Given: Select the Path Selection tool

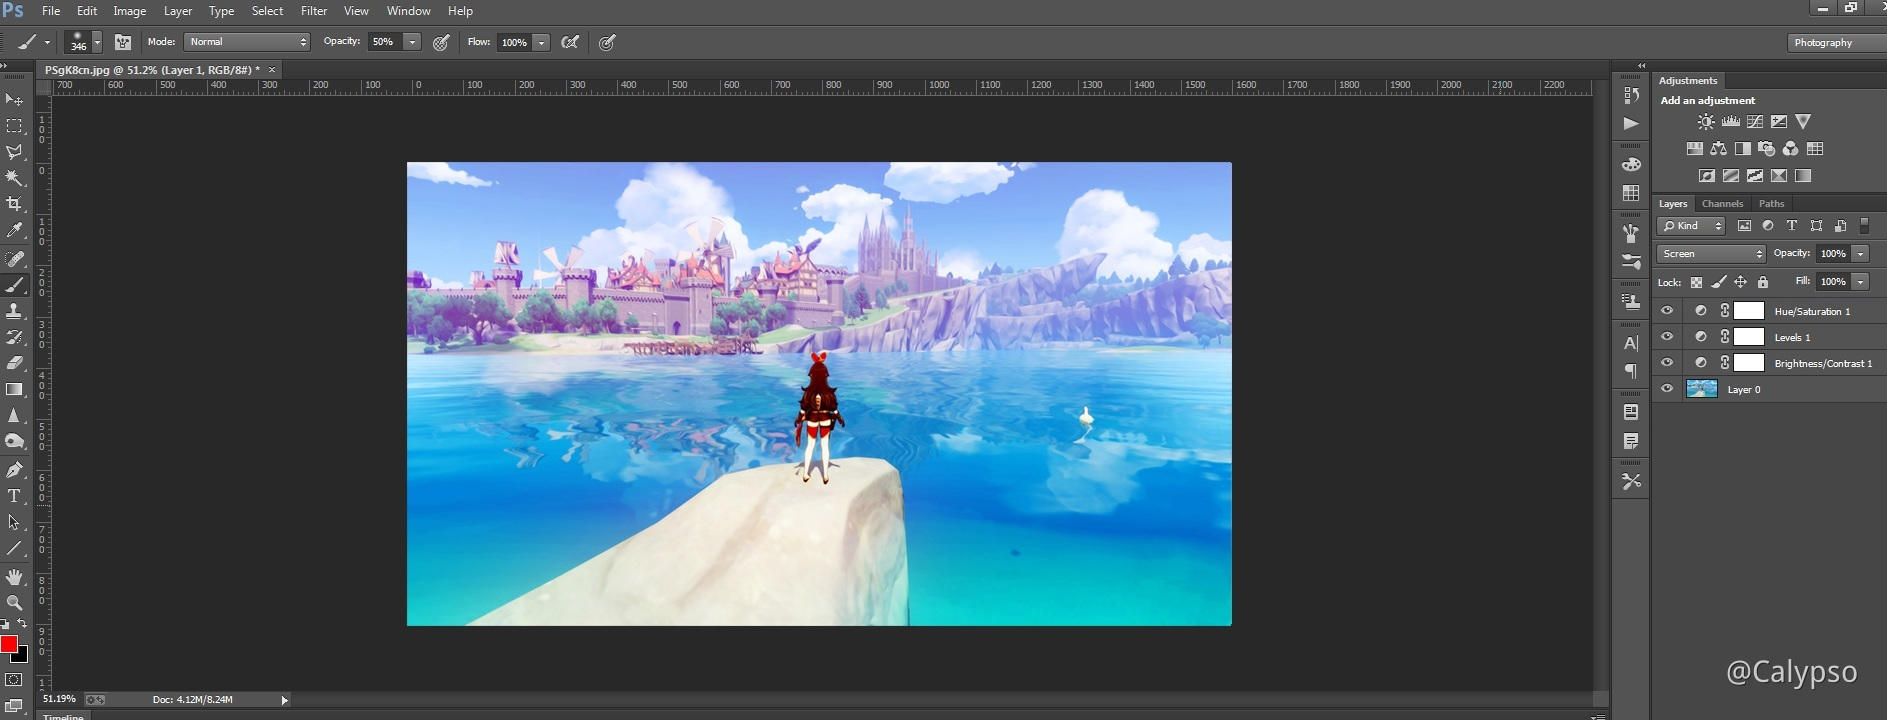Looking at the screenshot, I should click(14, 522).
